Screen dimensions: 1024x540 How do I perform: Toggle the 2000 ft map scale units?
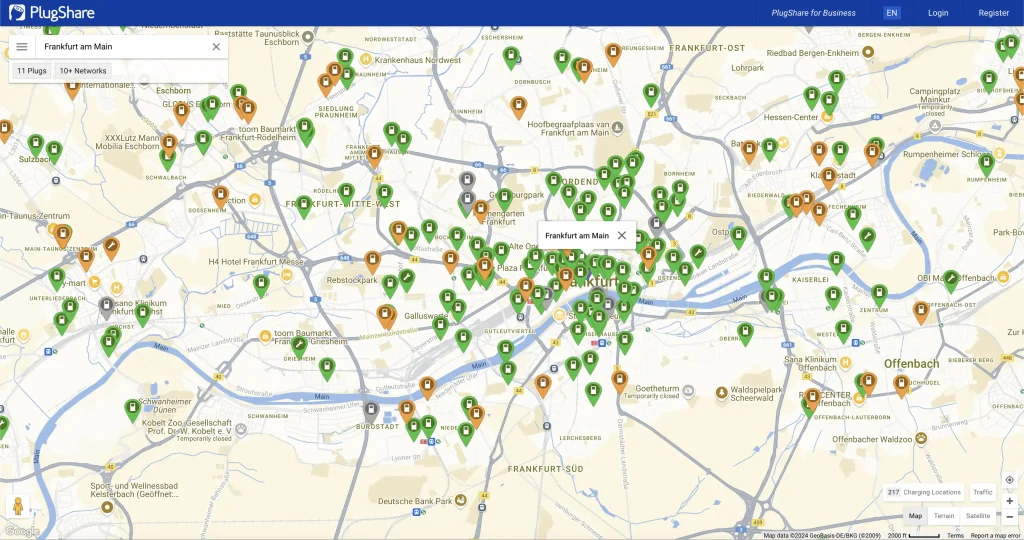tap(914, 535)
